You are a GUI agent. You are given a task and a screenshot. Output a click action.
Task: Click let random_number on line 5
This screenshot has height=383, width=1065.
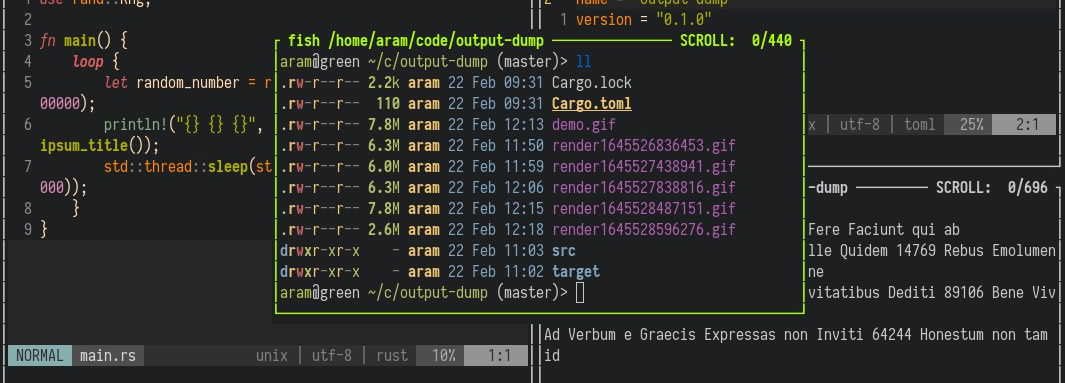point(171,83)
